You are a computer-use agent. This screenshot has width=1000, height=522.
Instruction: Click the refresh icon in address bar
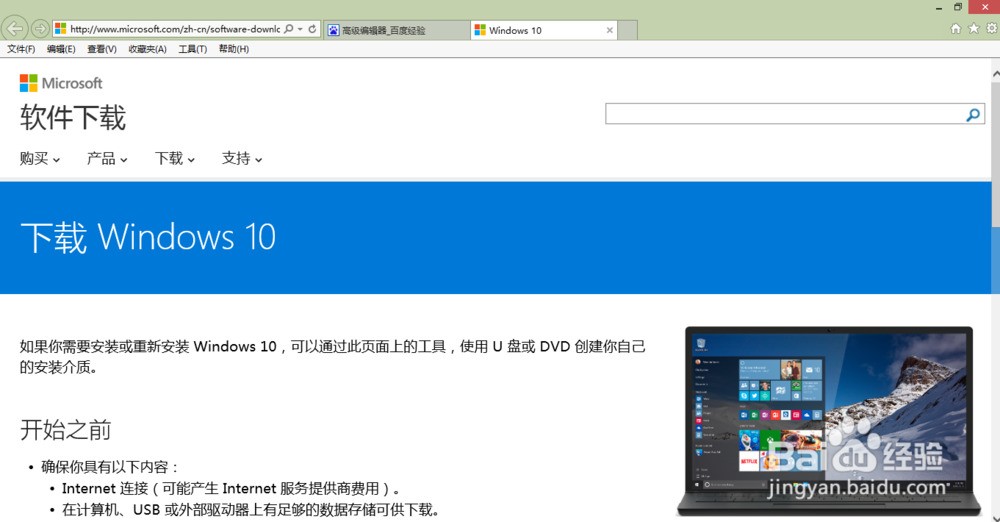pos(312,29)
